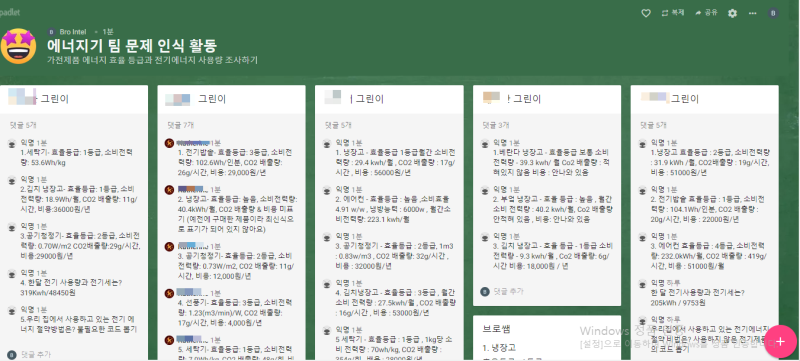Click 익명 avatar beside 전기밥솥 104.1Wh/인분 comment

pyautogui.click(x=643, y=190)
